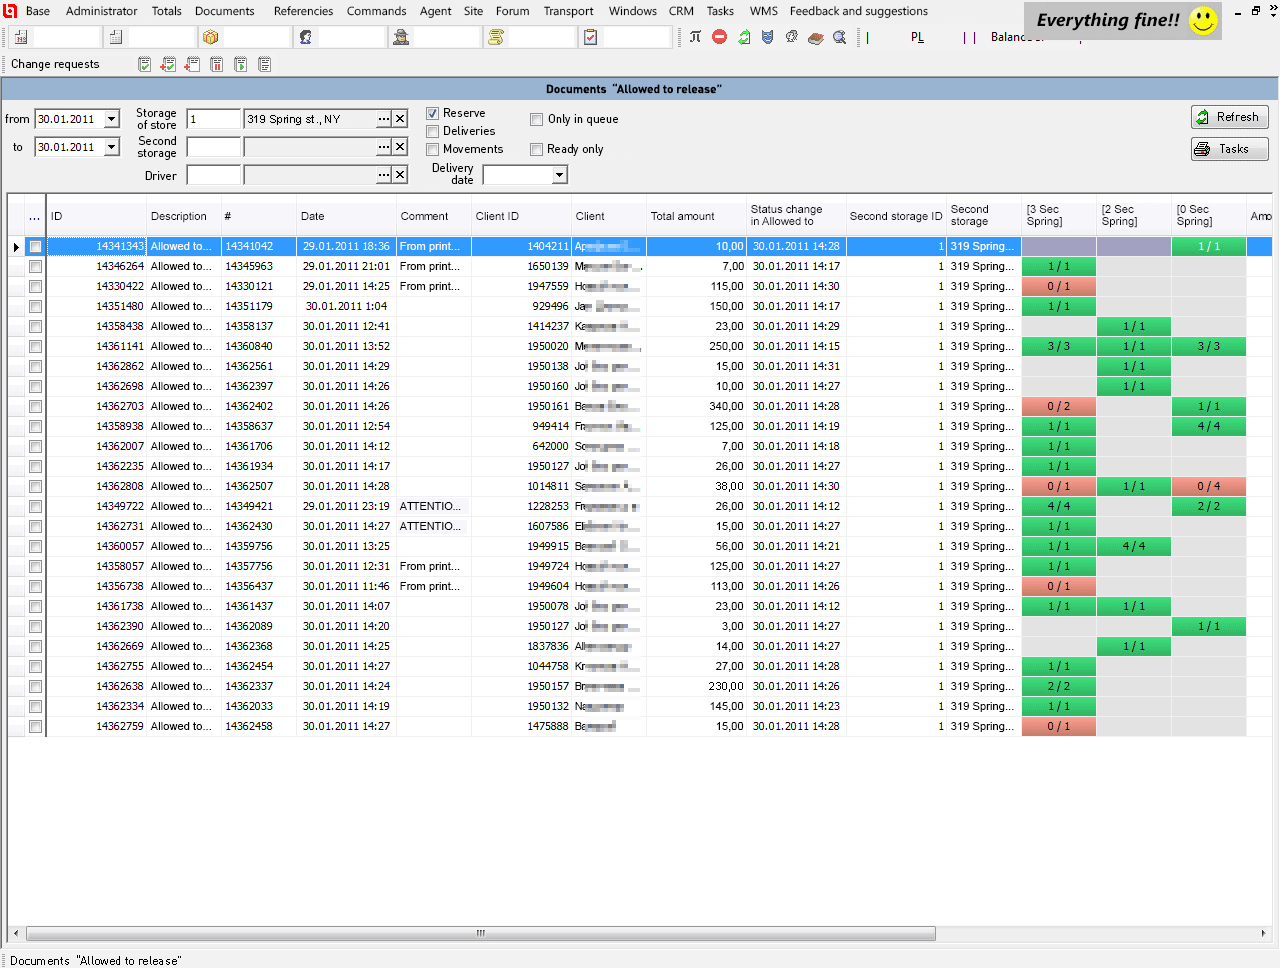Viewport: 1280px width, 968px height.
Task: Open the Documents menu
Action: point(225,11)
